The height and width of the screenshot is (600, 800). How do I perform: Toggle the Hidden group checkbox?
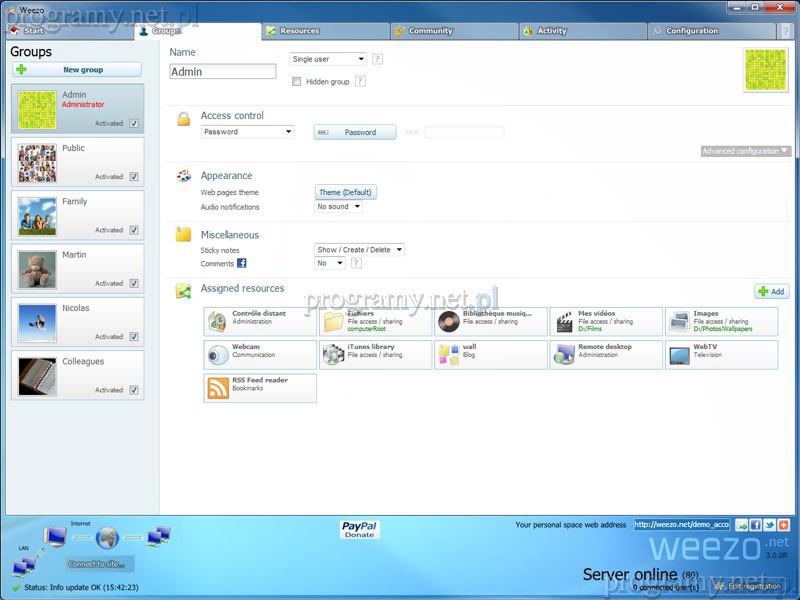point(297,82)
